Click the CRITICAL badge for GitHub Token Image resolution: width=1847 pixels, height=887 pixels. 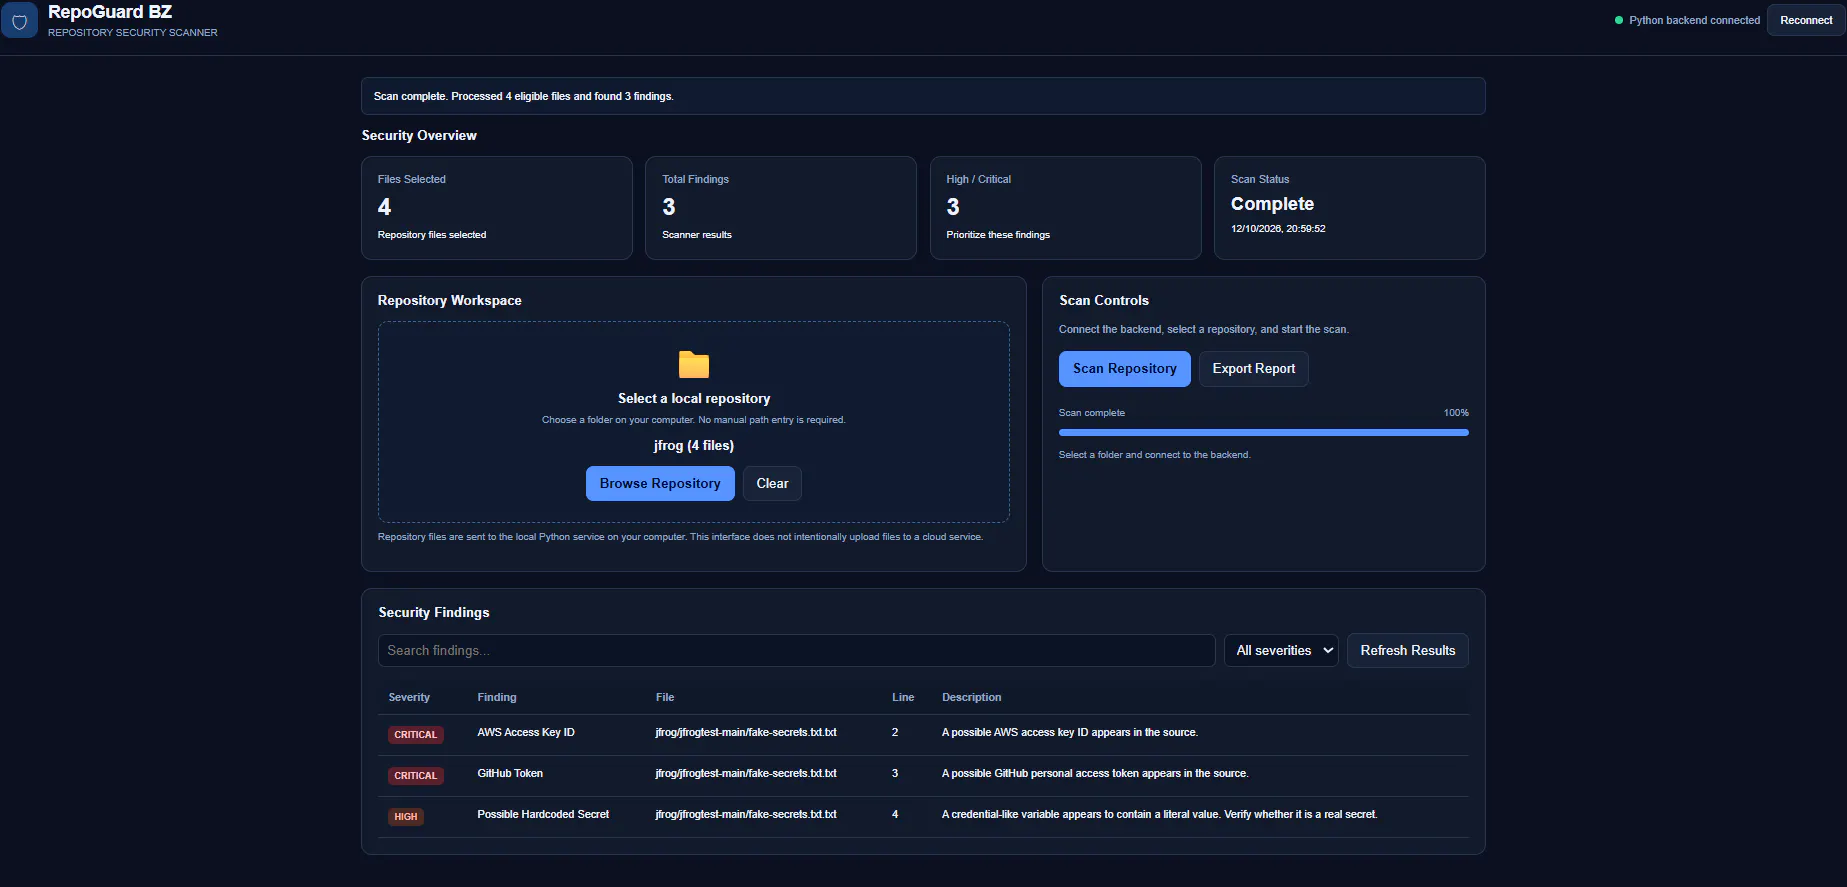(415, 776)
